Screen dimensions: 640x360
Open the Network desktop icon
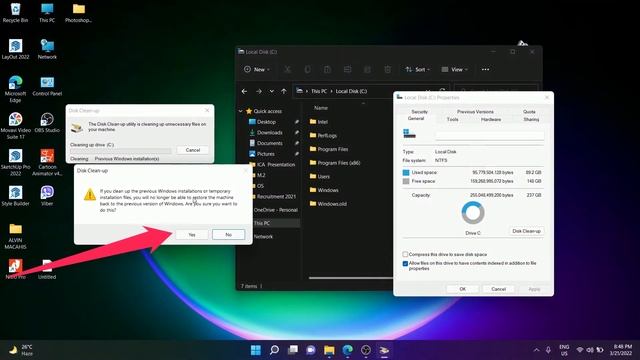47,49
